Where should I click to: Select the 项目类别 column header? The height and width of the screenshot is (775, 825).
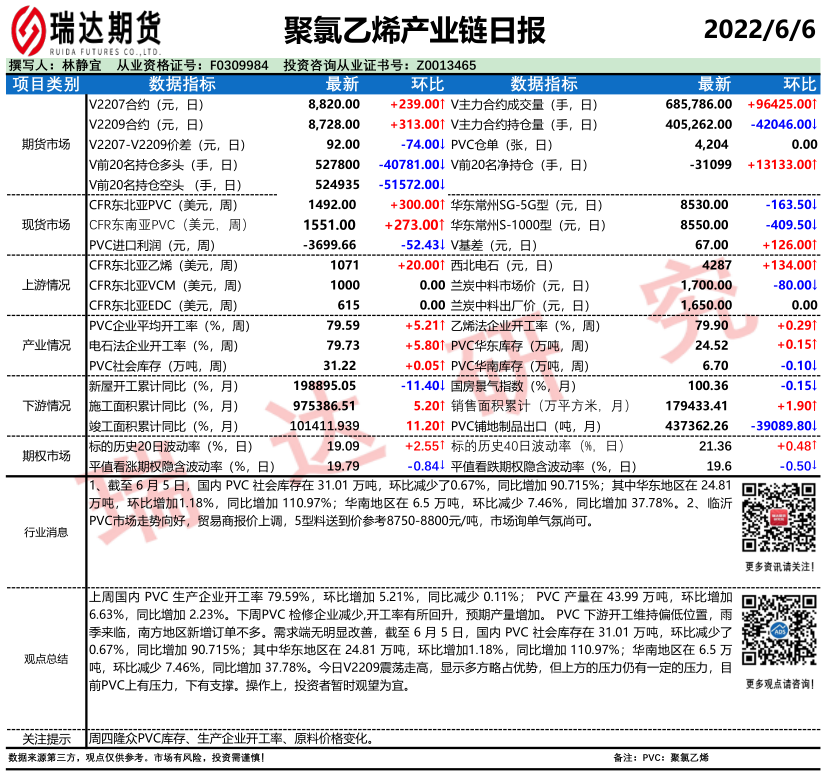pos(46,84)
